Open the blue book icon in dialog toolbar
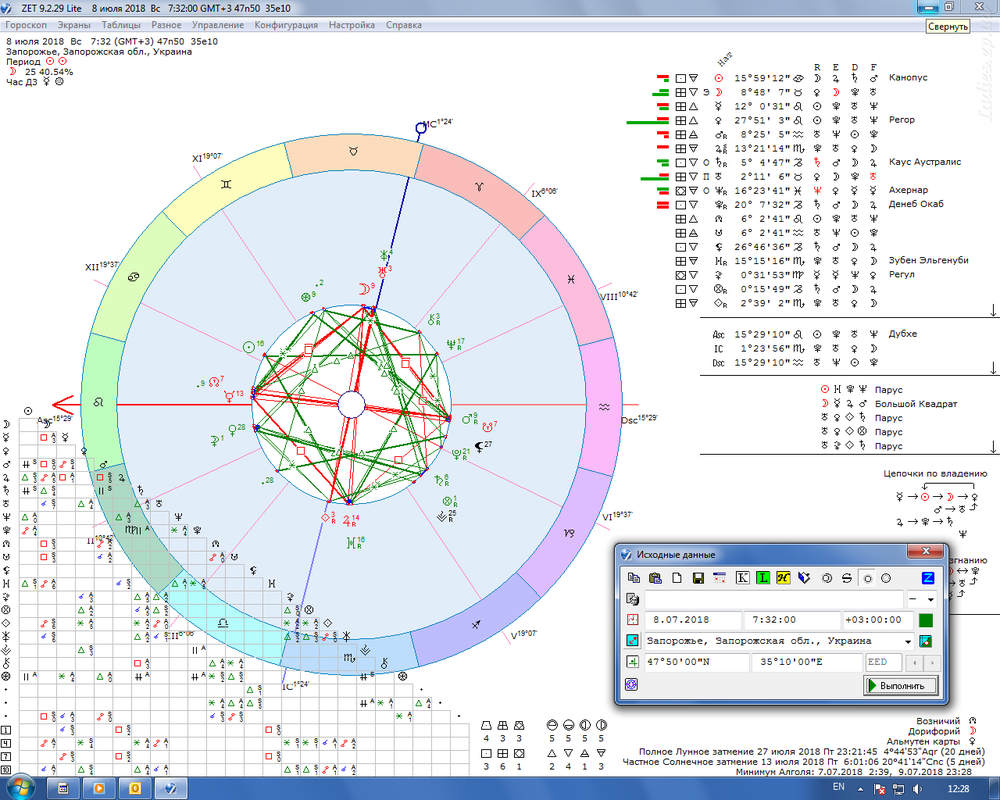Image resolution: width=1000 pixels, height=800 pixels. (x=804, y=578)
